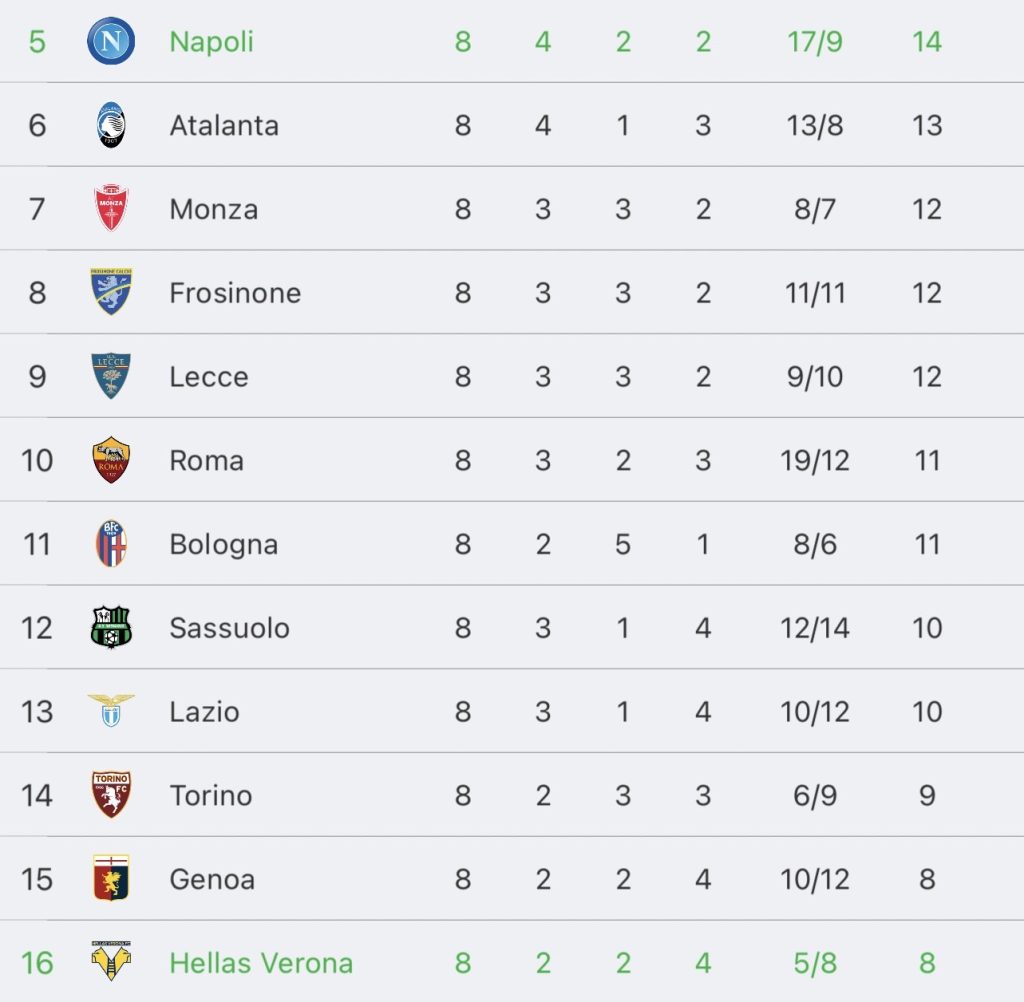Image resolution: width=1024 pixels, height=1002 pixels.
Task: Open the Frosinone team name
Action: coord(235,293)
